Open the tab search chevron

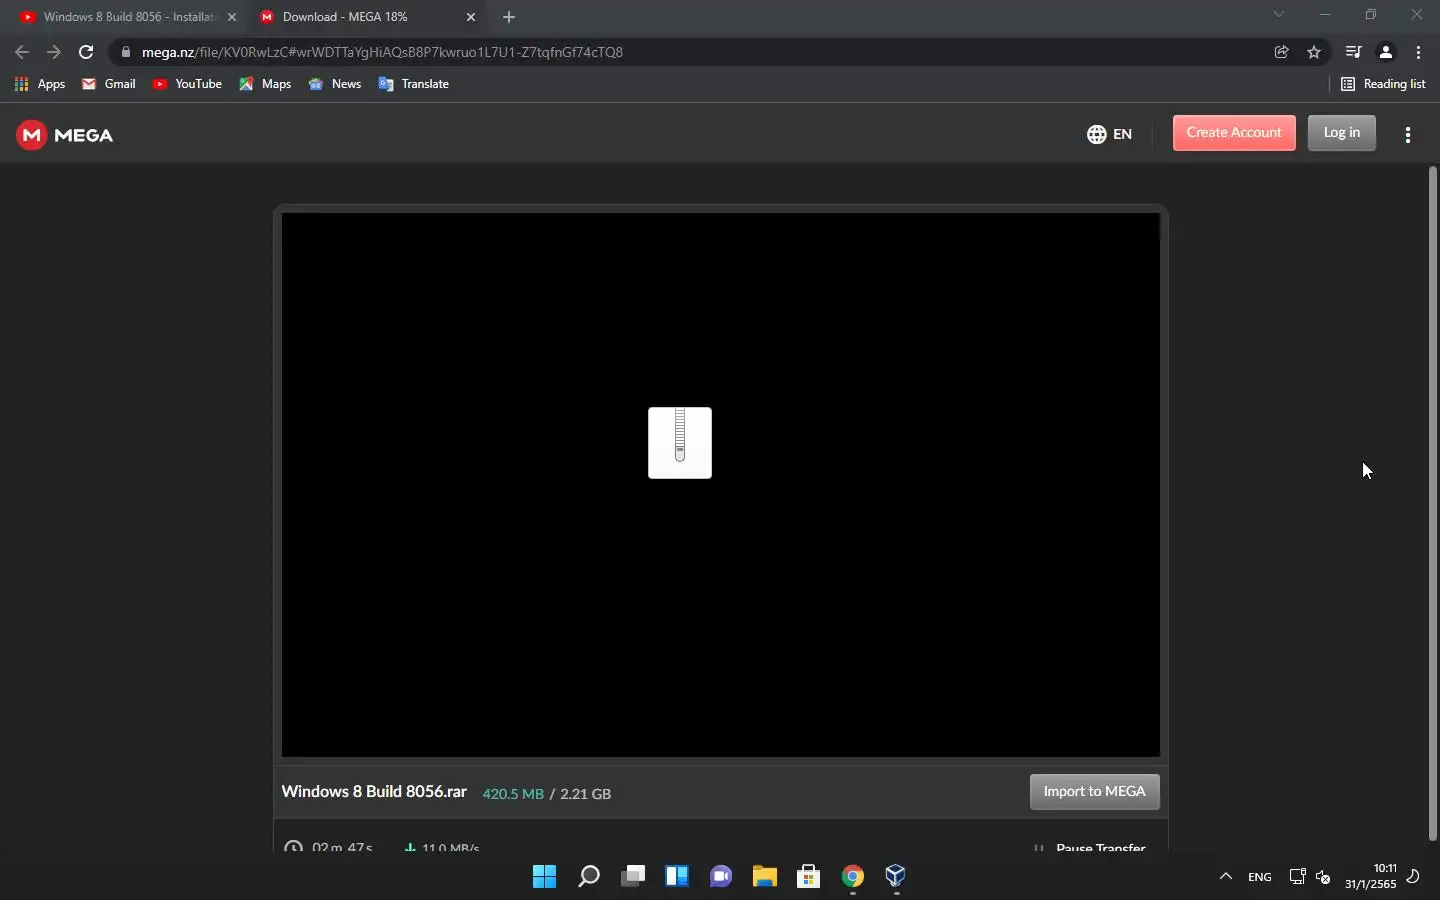[x=1279, y=15]
